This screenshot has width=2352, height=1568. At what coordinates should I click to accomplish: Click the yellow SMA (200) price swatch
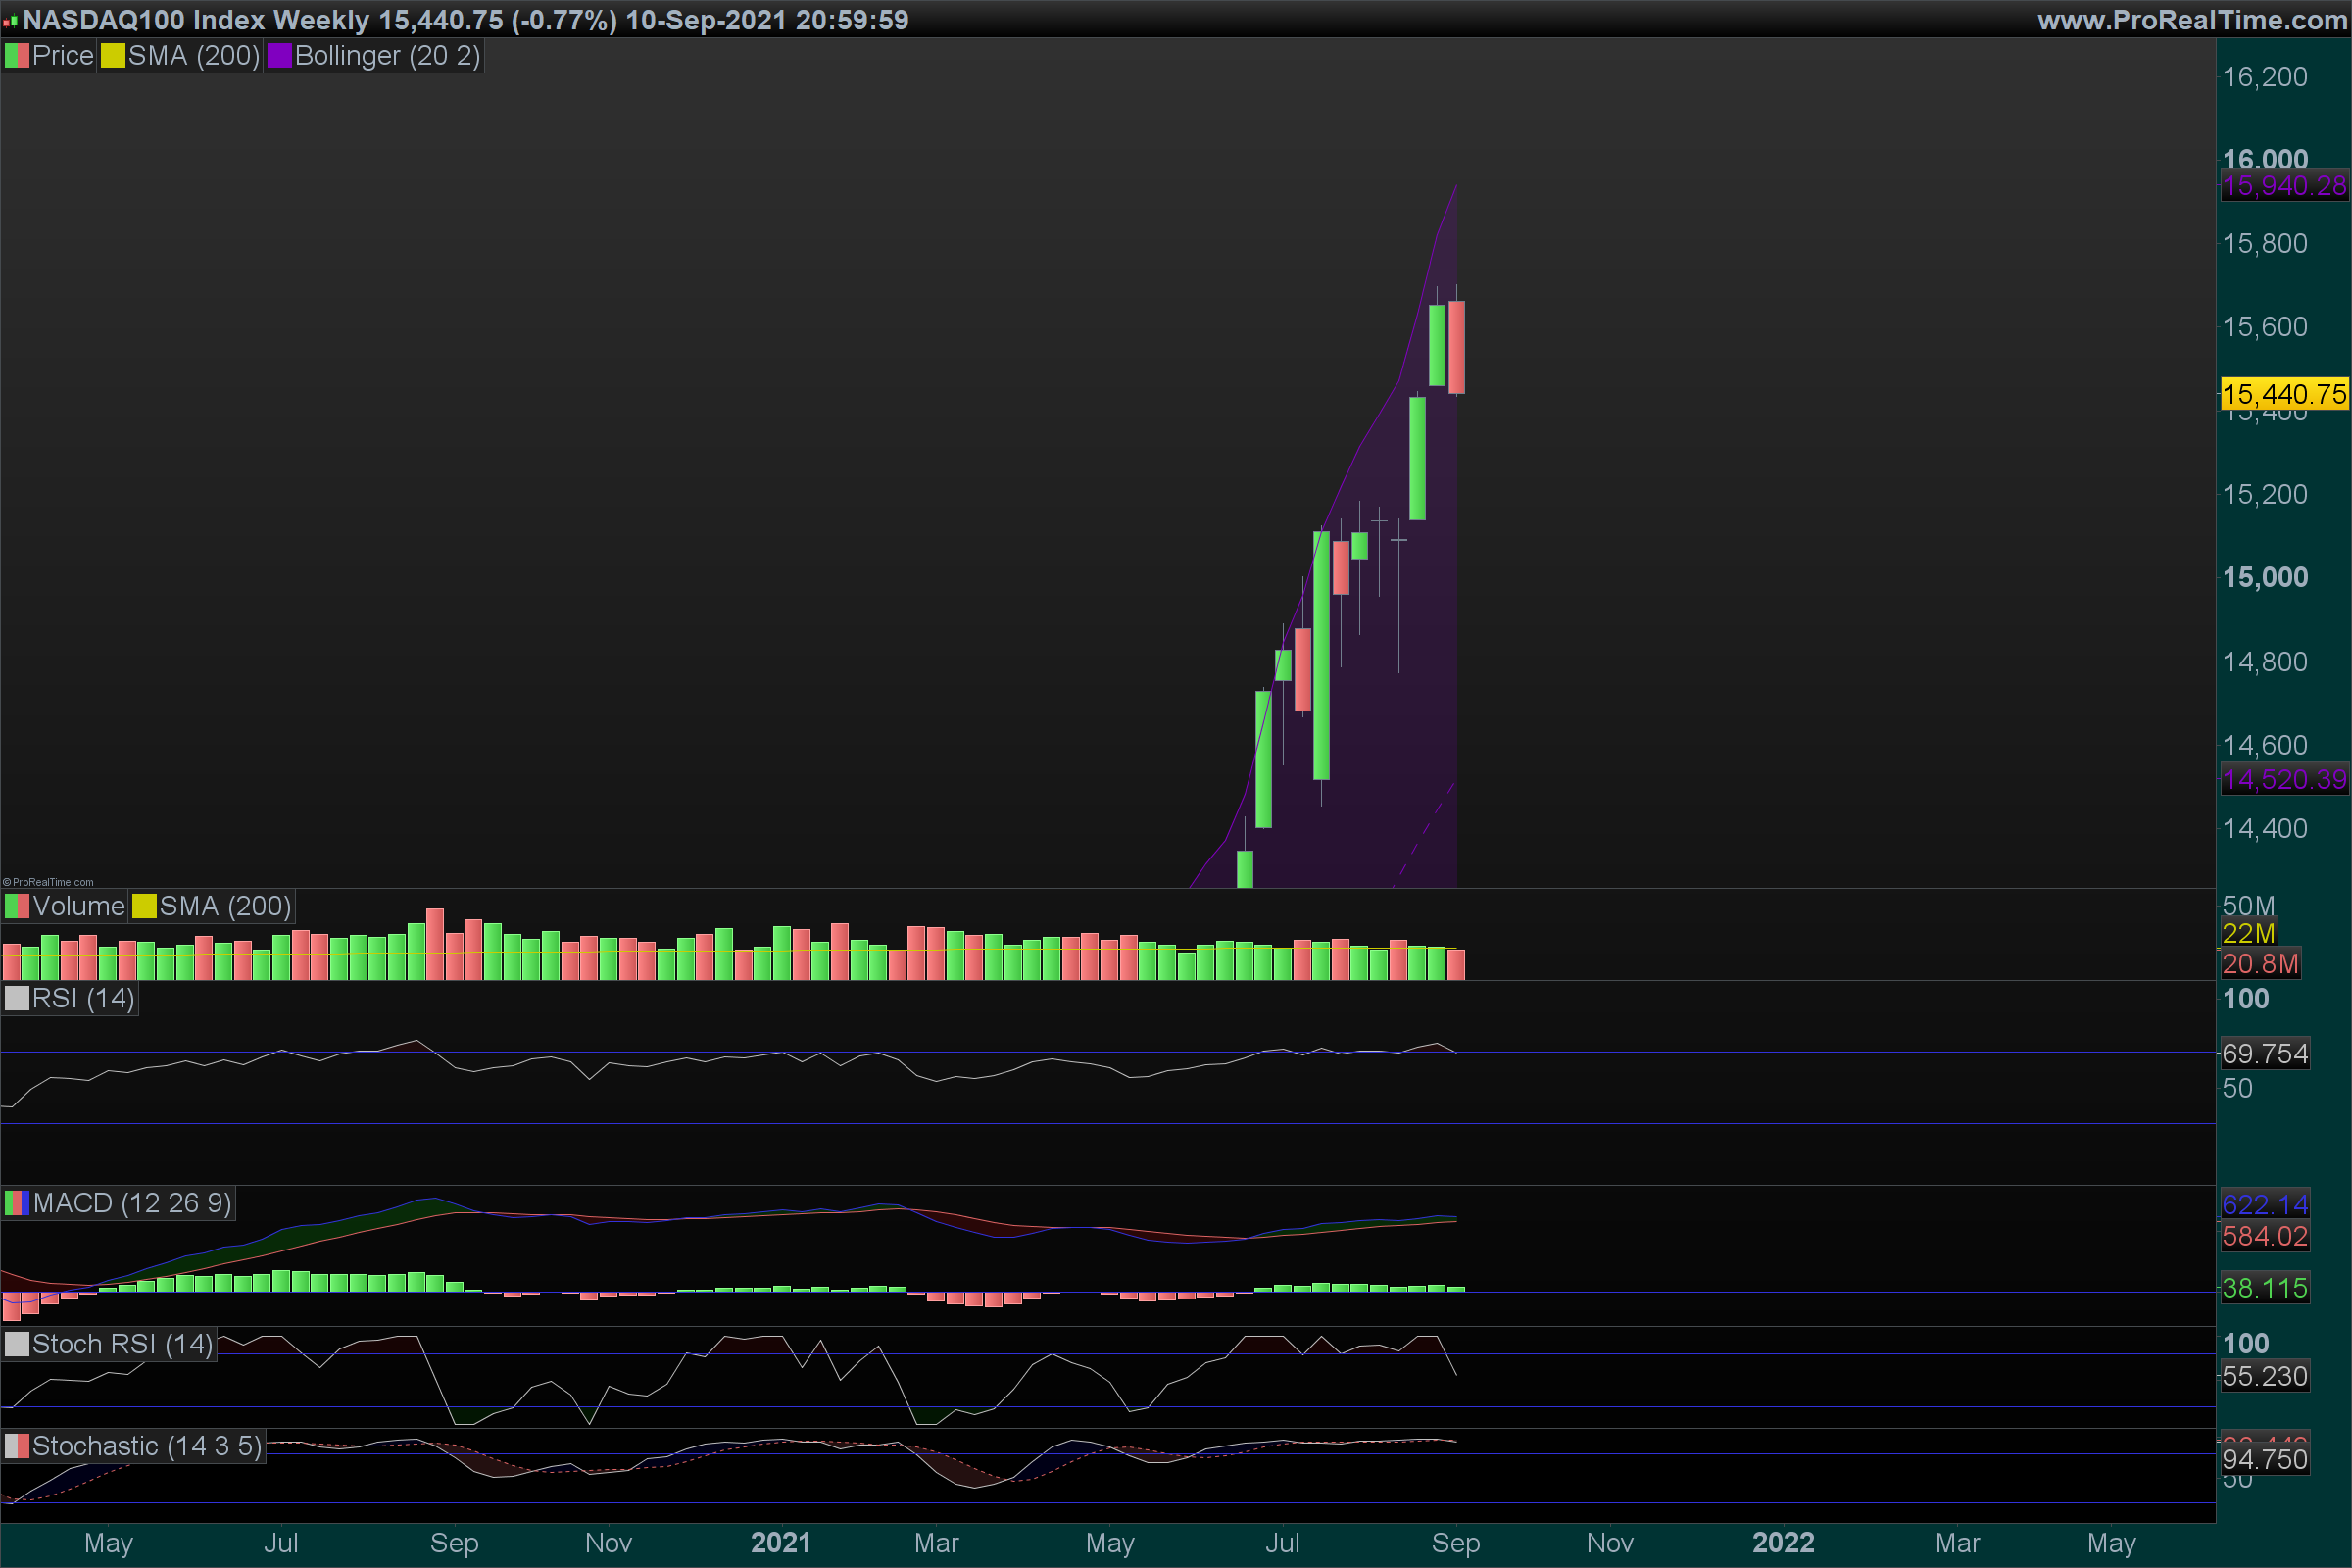point(112,56)
